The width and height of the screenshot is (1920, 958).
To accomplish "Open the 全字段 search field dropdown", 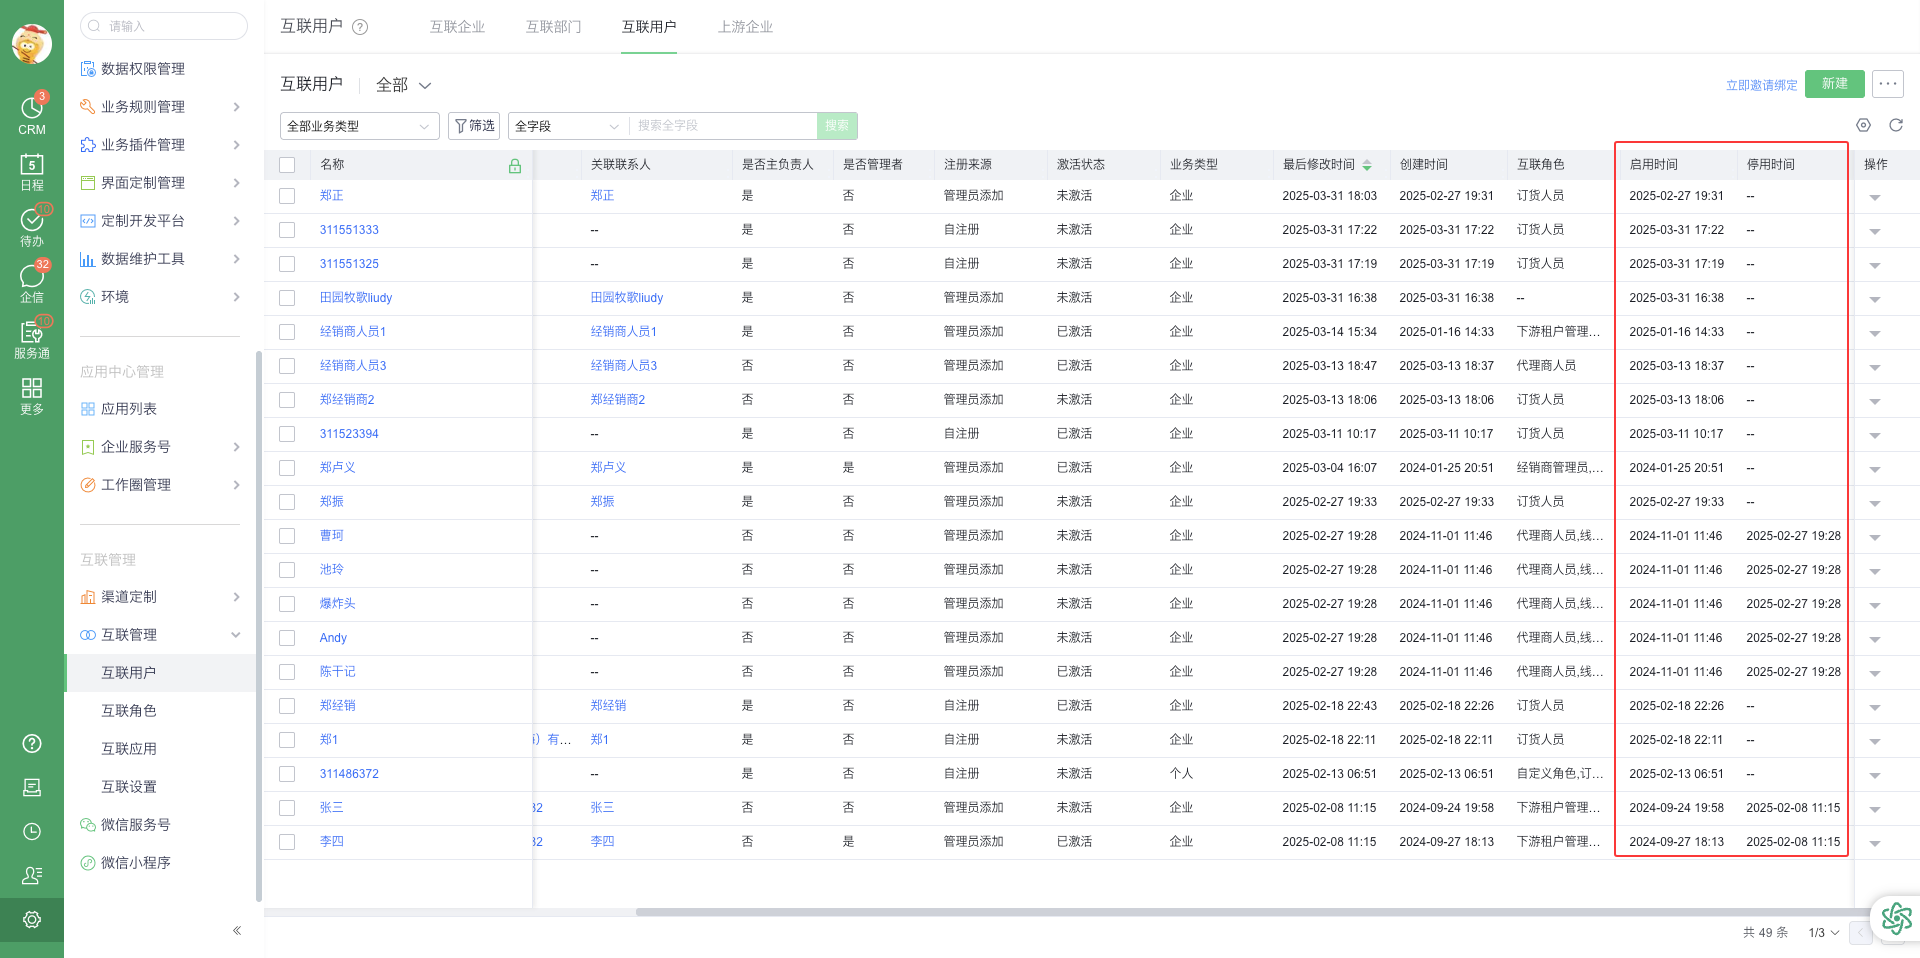I will click(x=568, y=126).
